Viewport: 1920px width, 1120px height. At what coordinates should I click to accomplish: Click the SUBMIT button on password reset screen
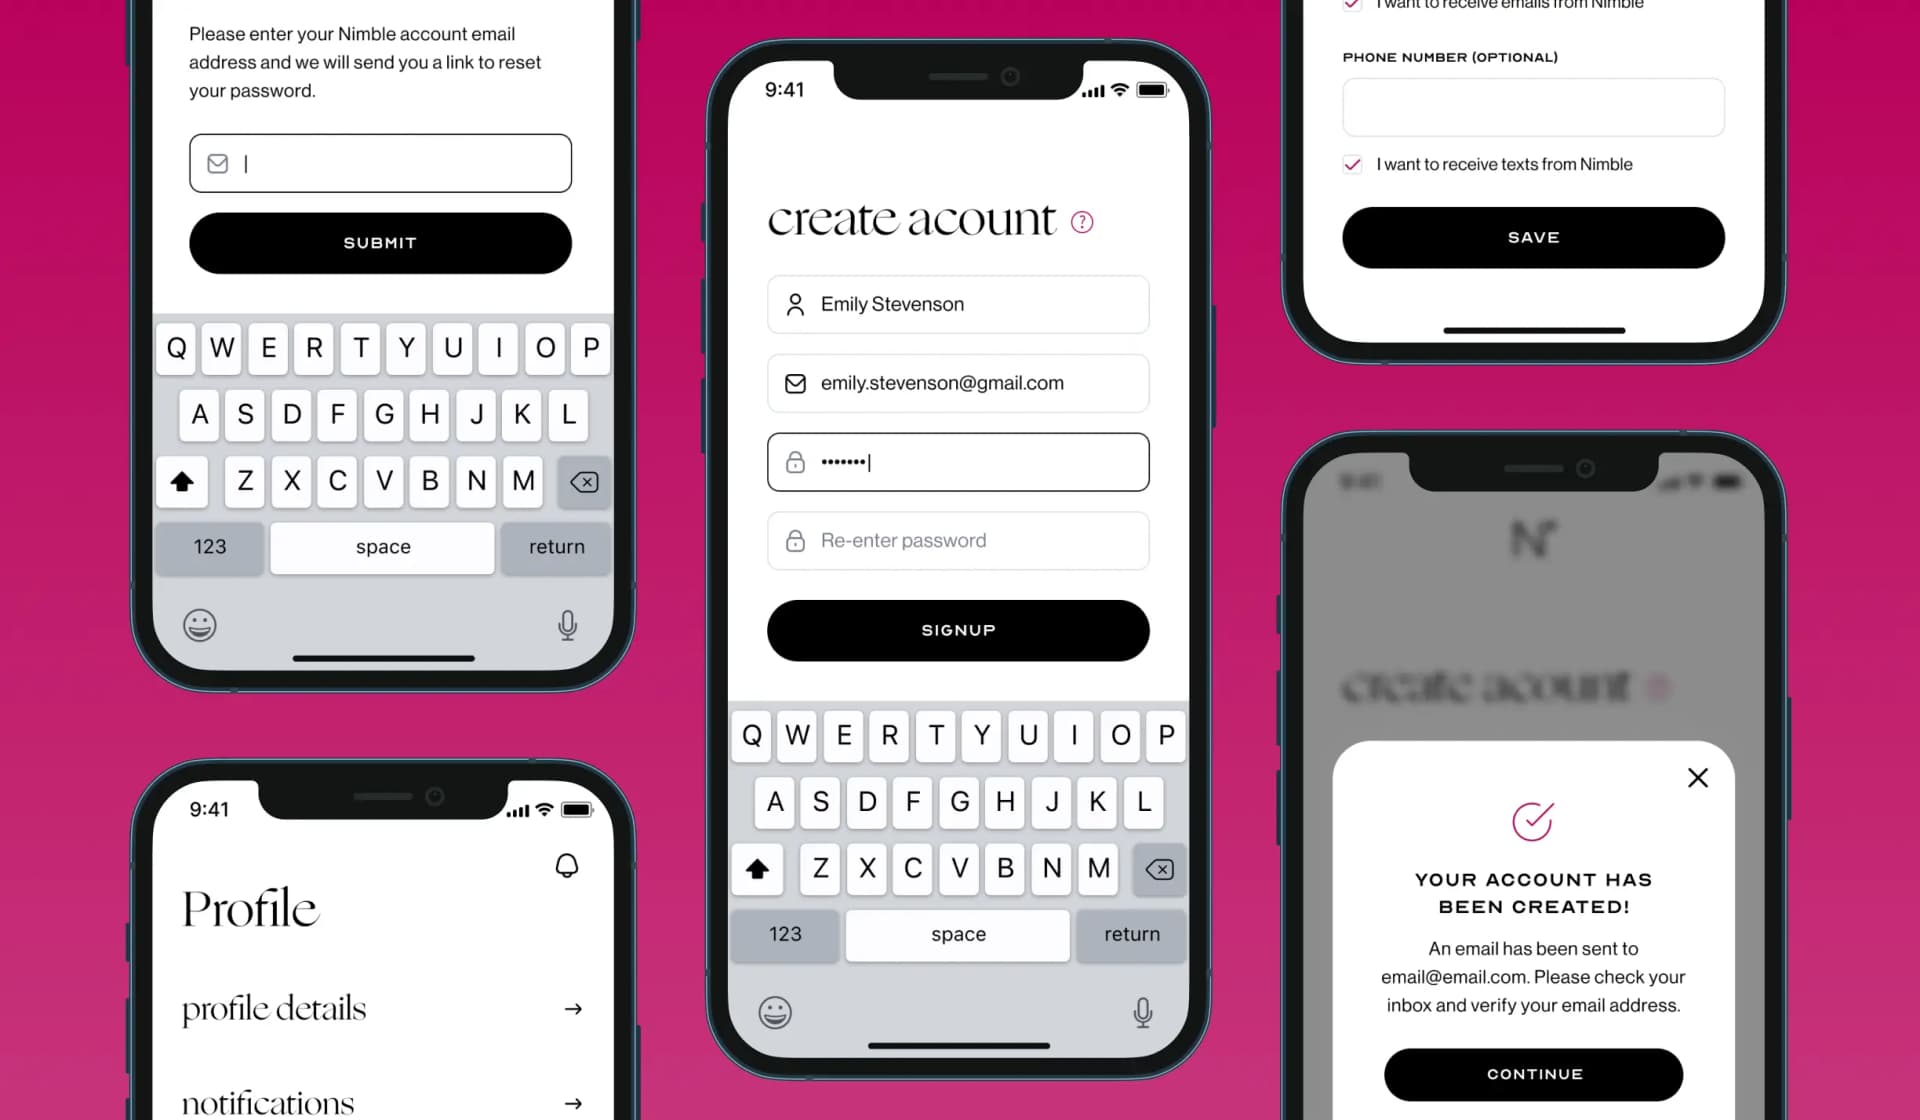coord(380,243)
